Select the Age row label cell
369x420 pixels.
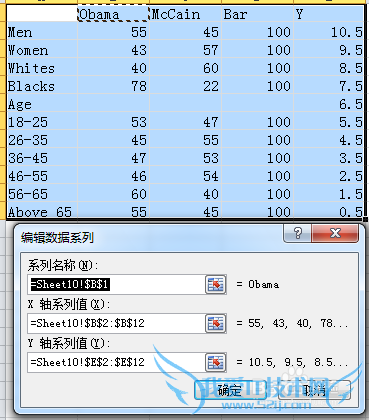point(42,104)
